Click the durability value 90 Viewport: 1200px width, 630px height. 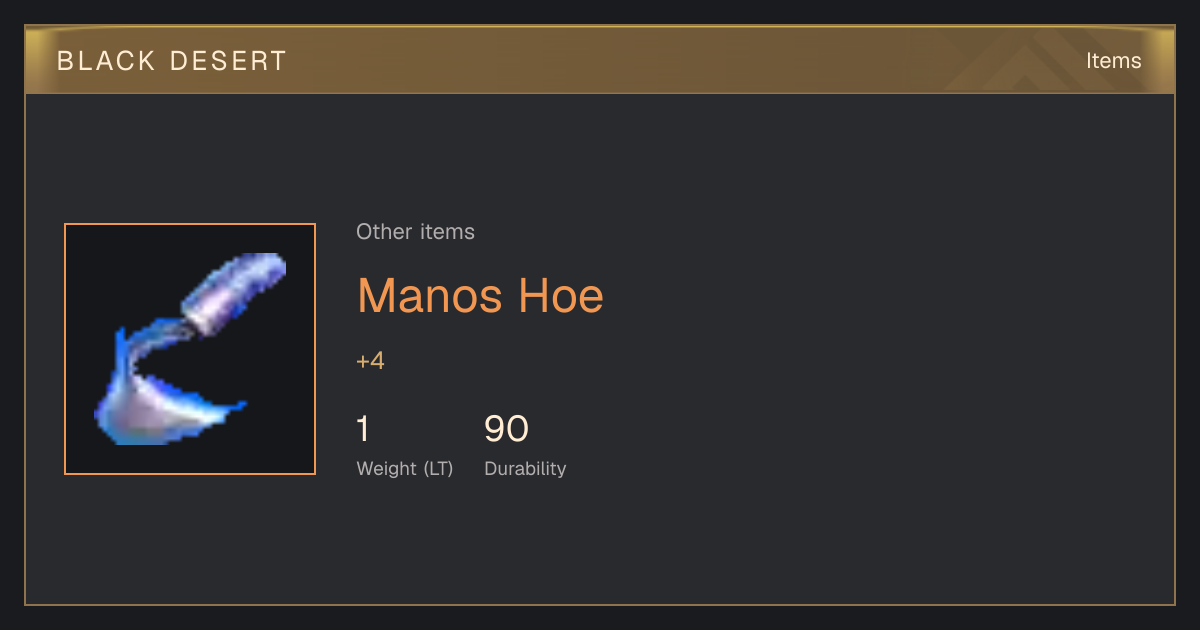tap(506, 429)
